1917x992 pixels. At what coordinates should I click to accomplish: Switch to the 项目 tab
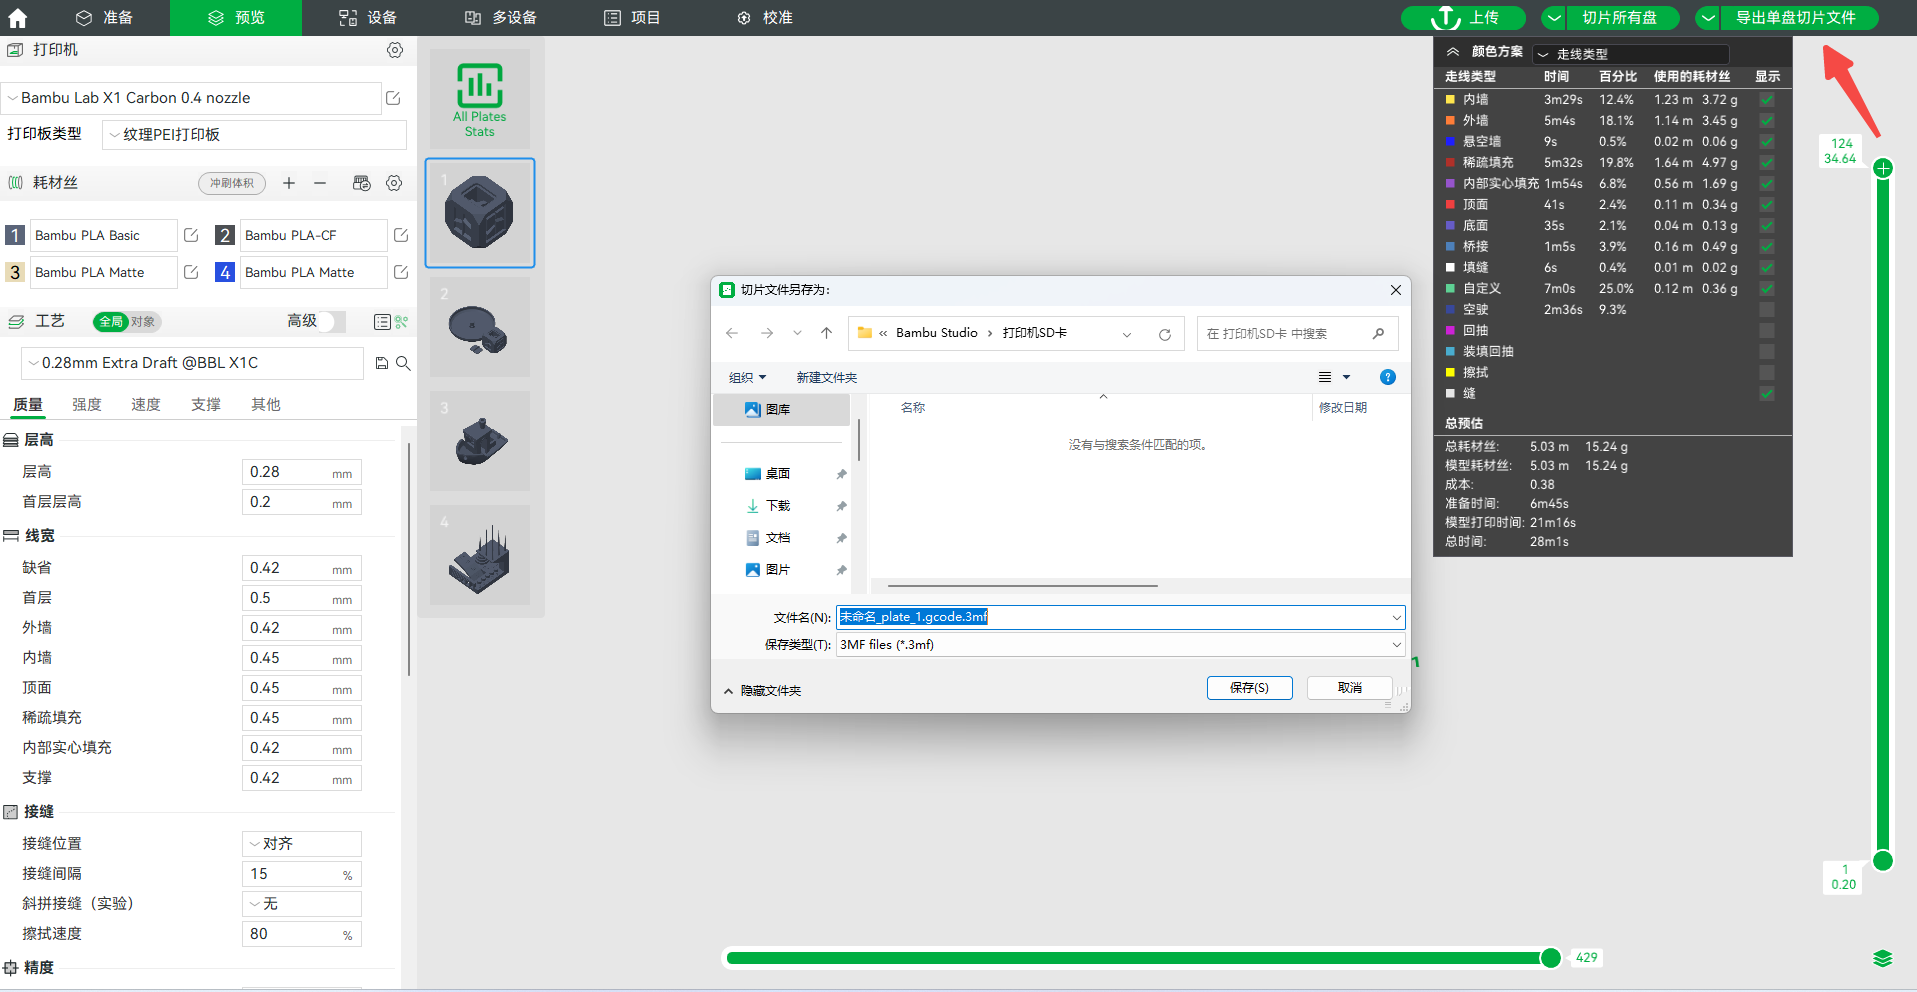(x=632, y=18)
